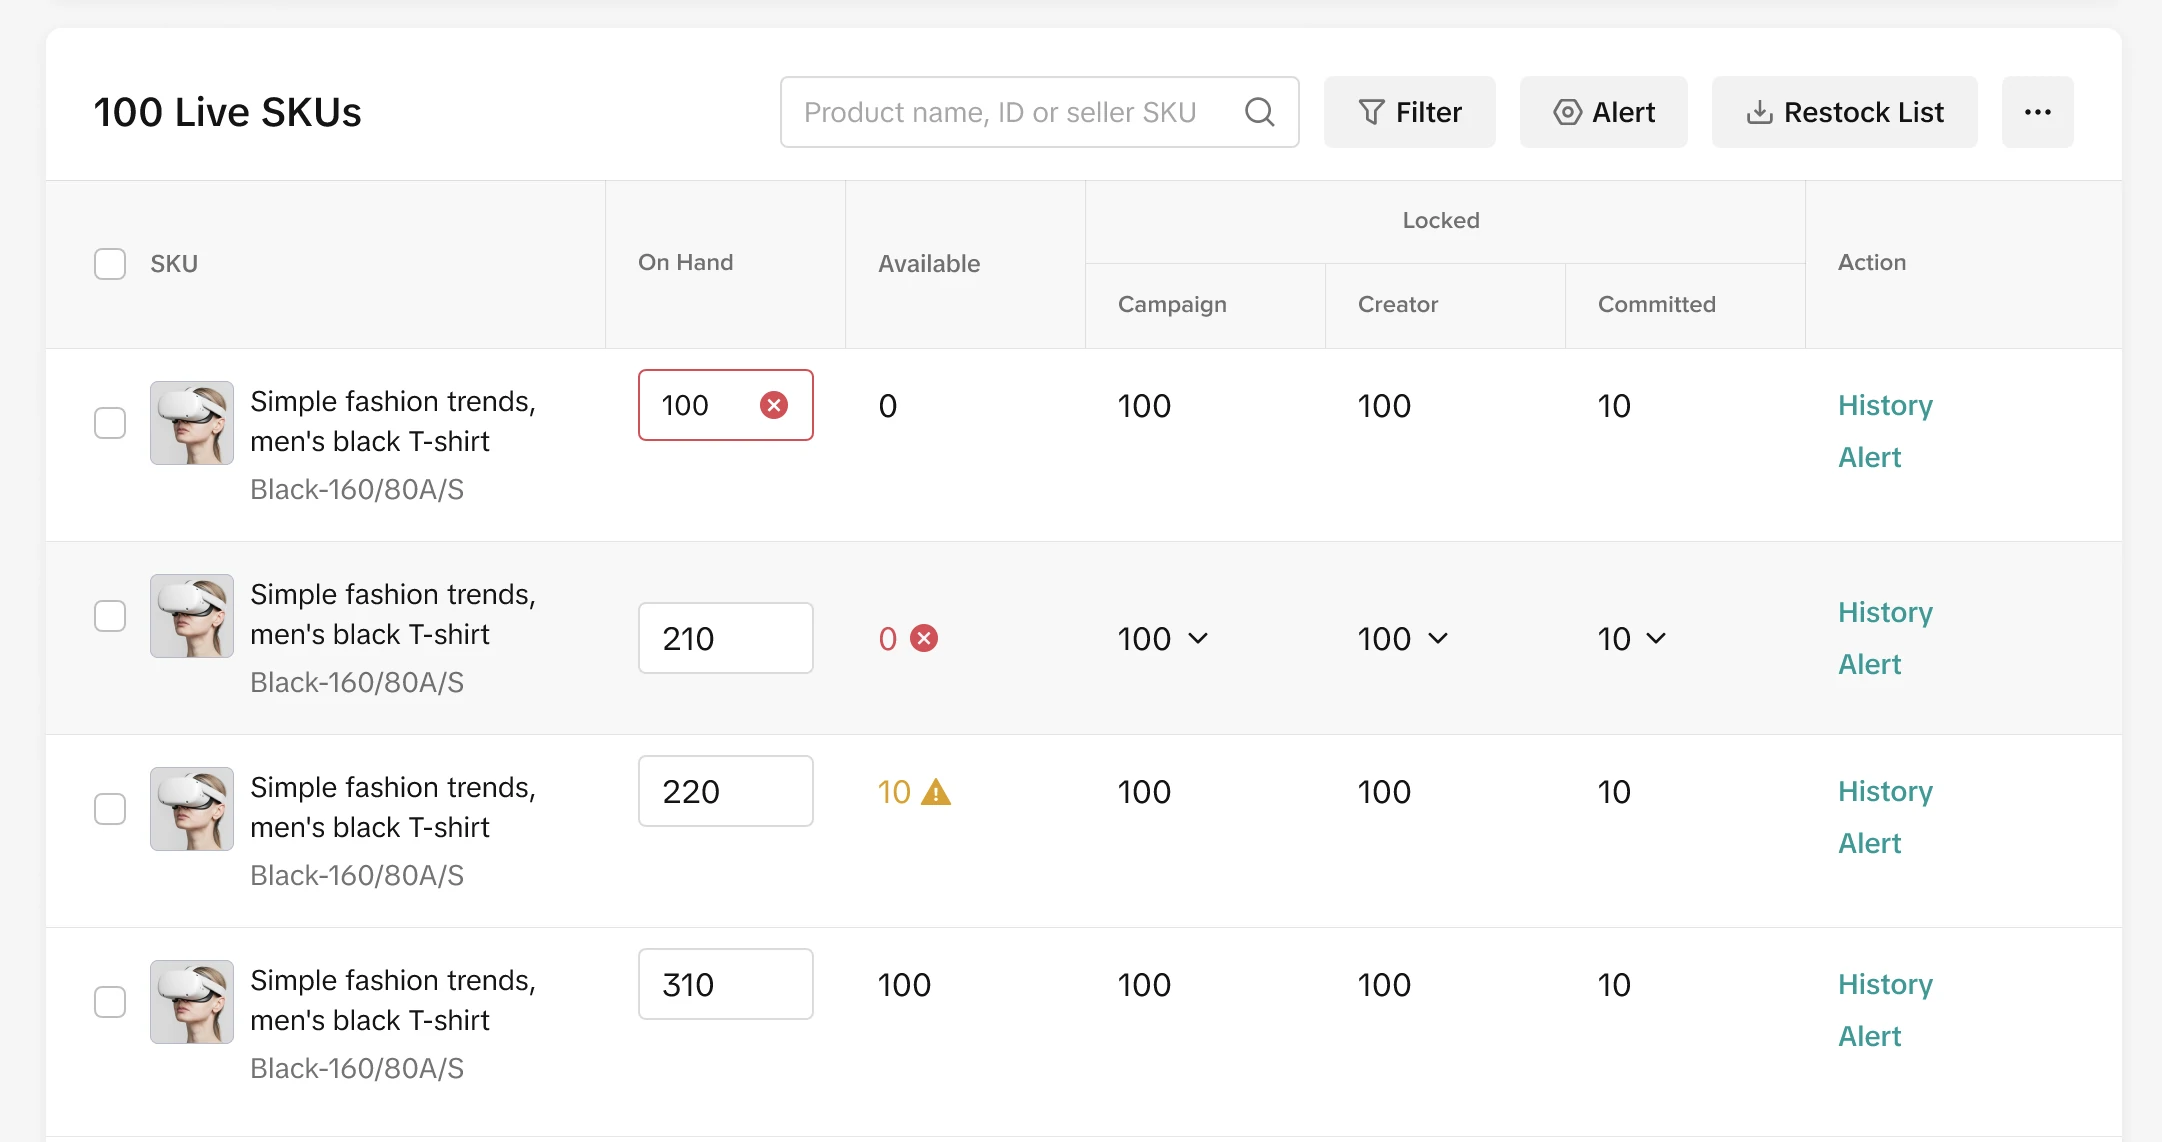Viewport: 2162px width, 1142px height.
Task: Toggle the select-all SKU header checkbox
Action: [110, 264]
